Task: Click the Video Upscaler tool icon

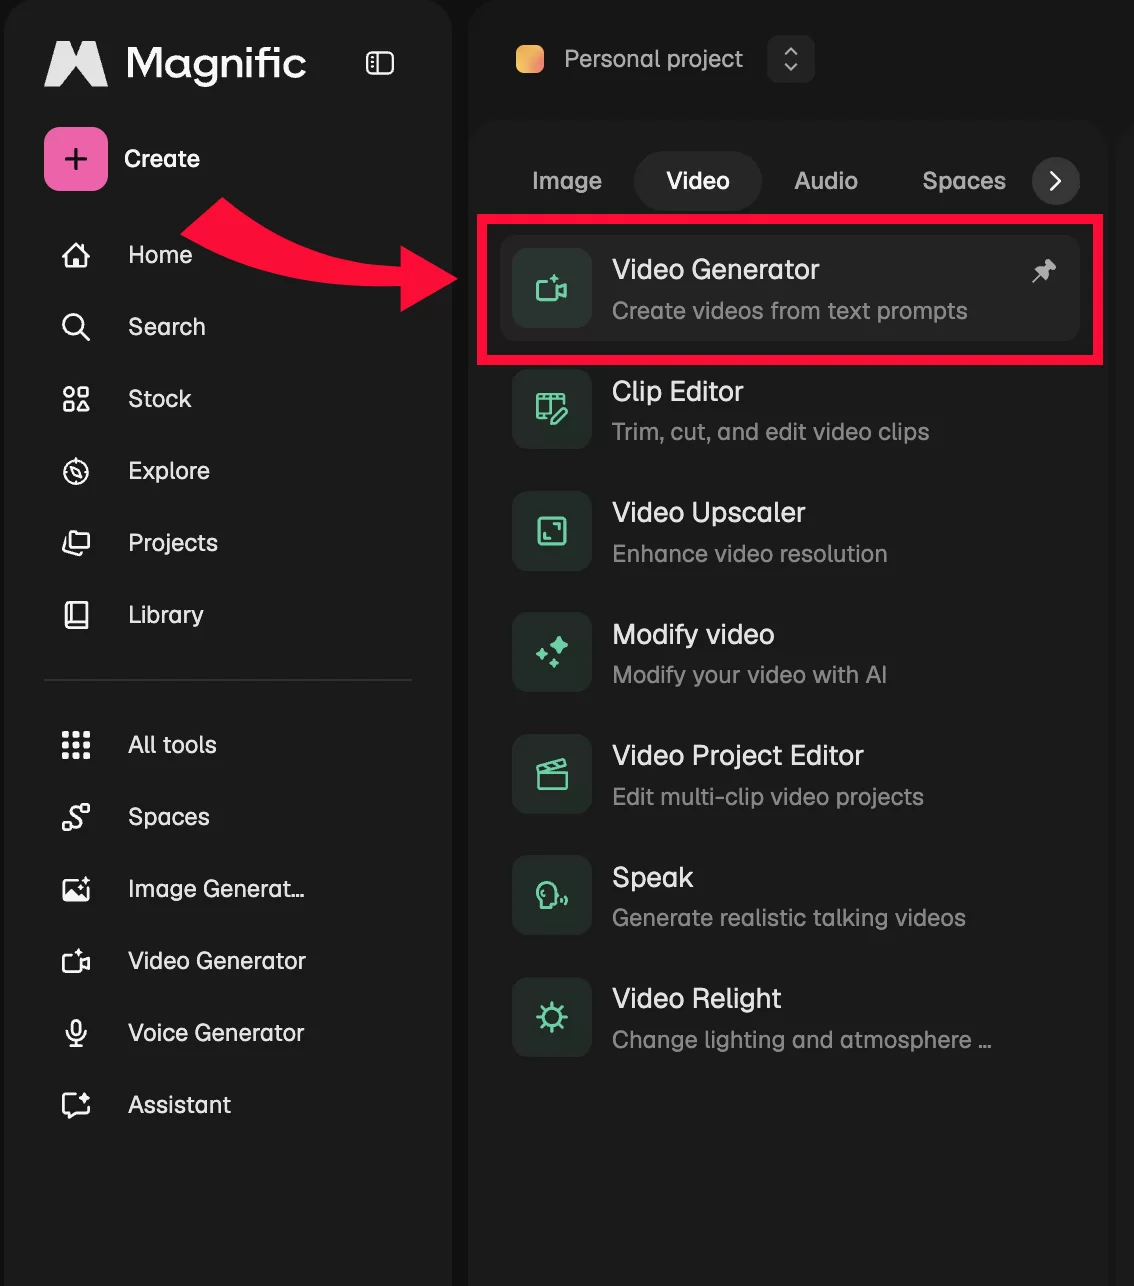Action: coord(552,531)
